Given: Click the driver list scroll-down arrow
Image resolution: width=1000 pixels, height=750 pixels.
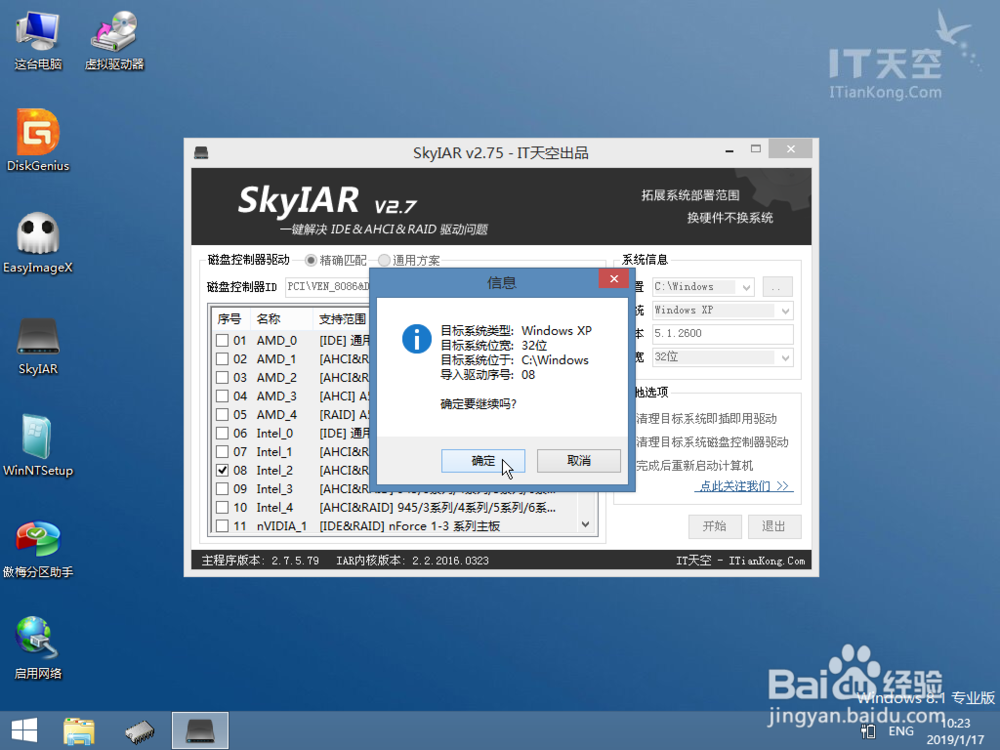Looking at the screenshot, I should 585,524.
